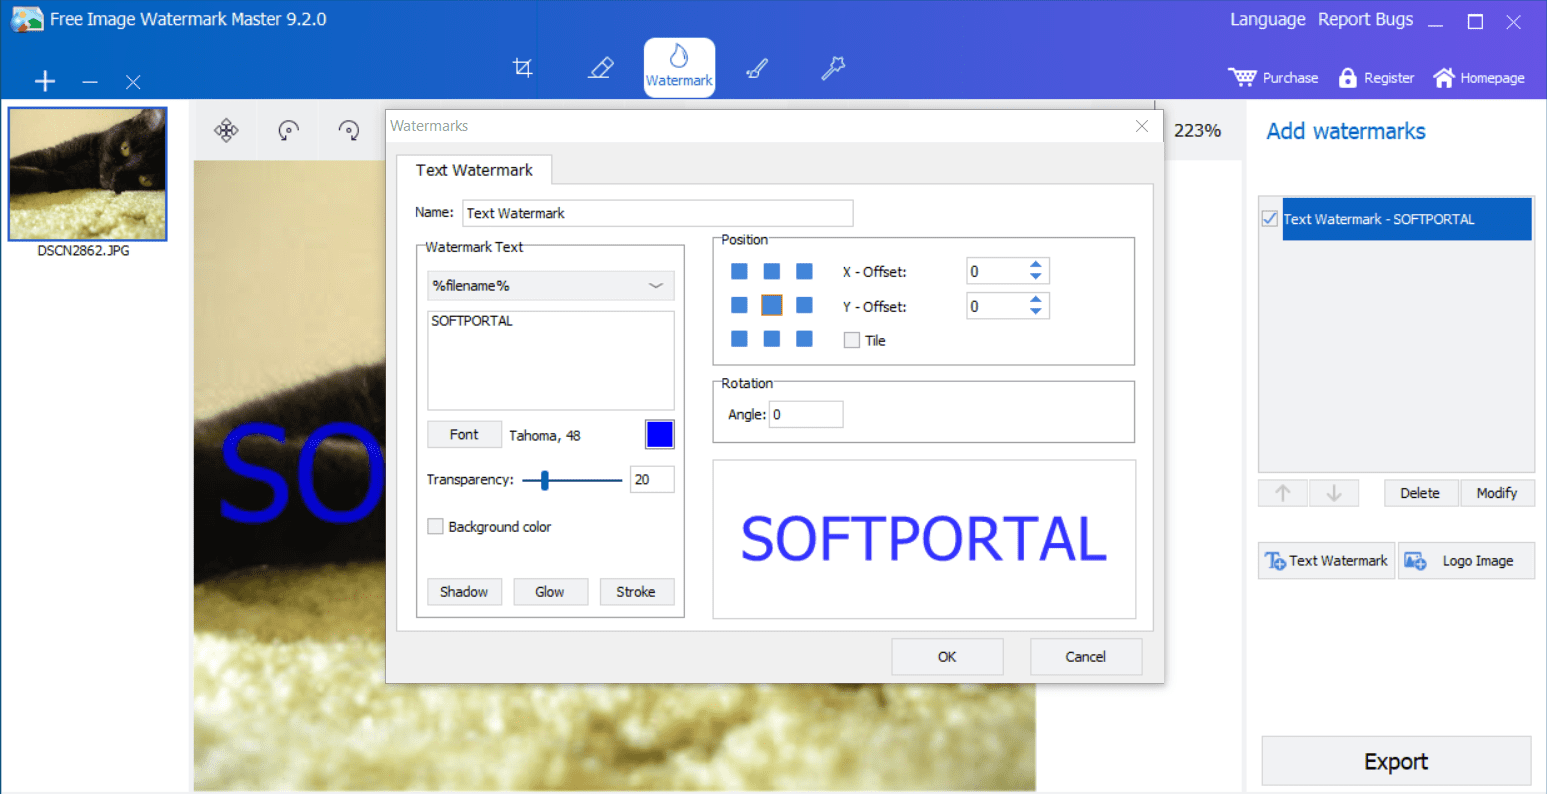Image resolution: width=1547 pixels, height=794 pixels.
Task: Open Shadow effect settings
Action: tap(464, 592)
